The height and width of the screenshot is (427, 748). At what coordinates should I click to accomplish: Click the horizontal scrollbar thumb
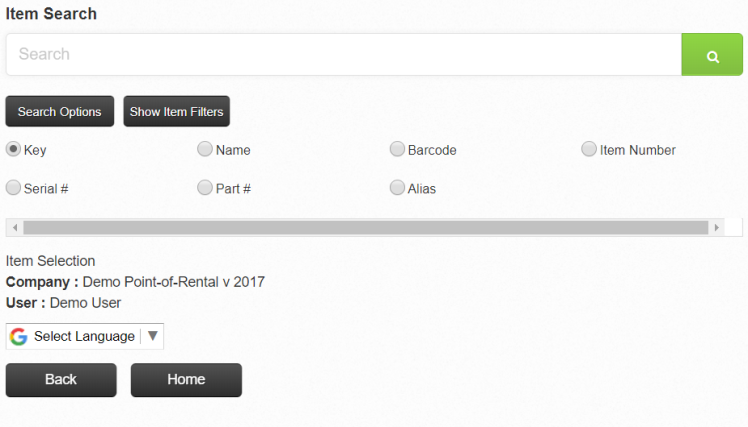click(x=365, y=228)
